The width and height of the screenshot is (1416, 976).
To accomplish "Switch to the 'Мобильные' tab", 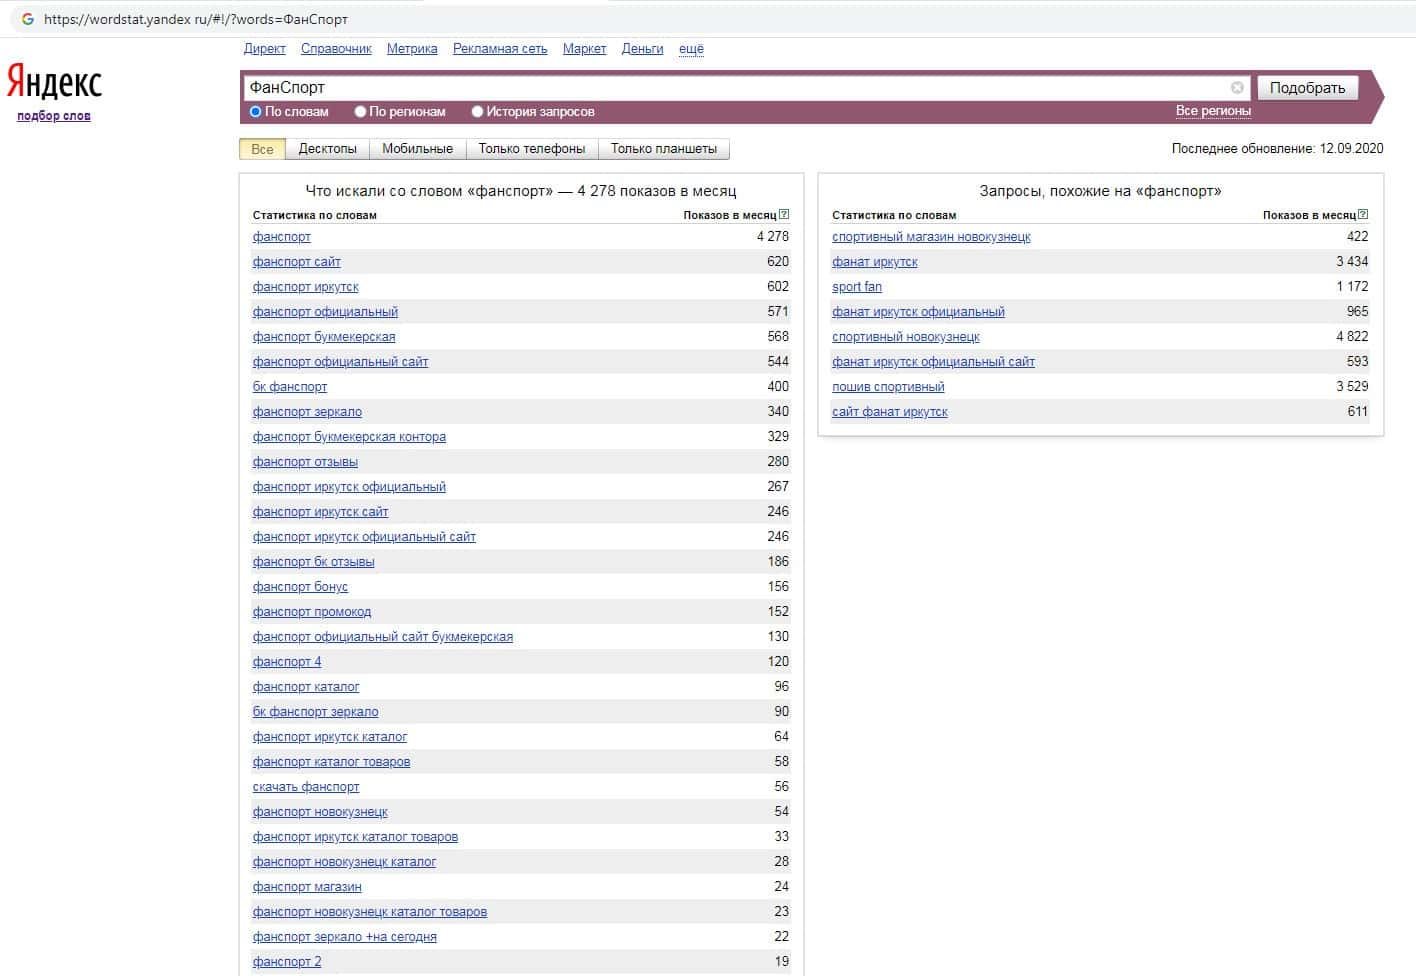I will coord(417,149).
